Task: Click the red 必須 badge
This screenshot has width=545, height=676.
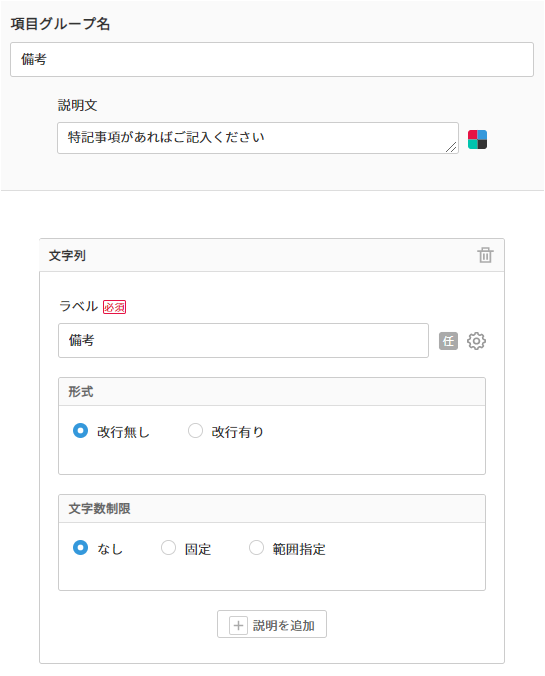Action: (114, 307)
